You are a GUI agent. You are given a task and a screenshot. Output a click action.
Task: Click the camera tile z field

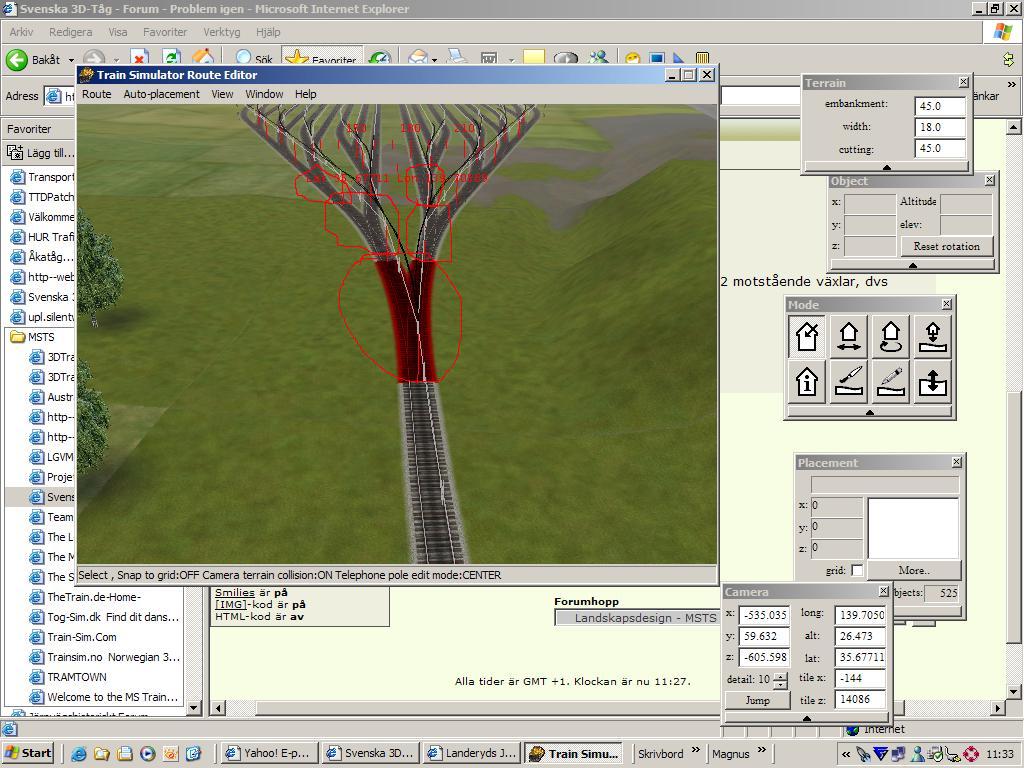pyautogui.click(x=860, y=699)
